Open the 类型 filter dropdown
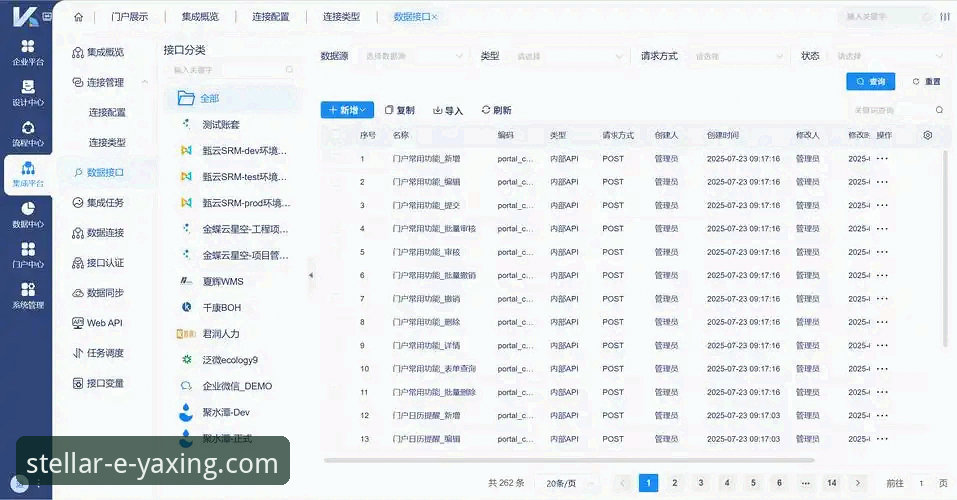Viewport: 957px width, 500px height. (568, 56)
